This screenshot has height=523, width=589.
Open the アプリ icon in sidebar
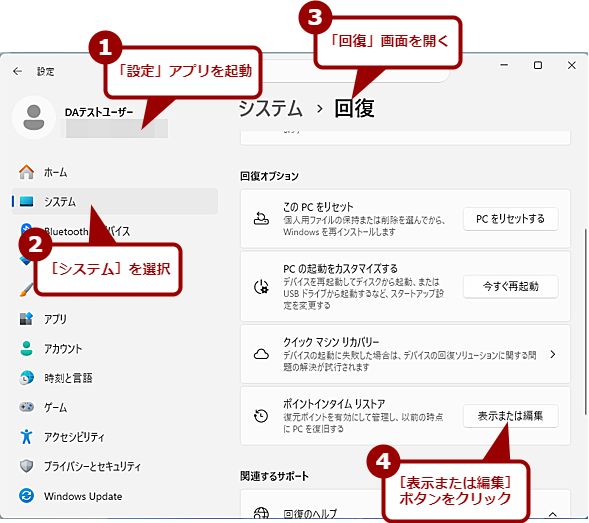click(26, 319)
